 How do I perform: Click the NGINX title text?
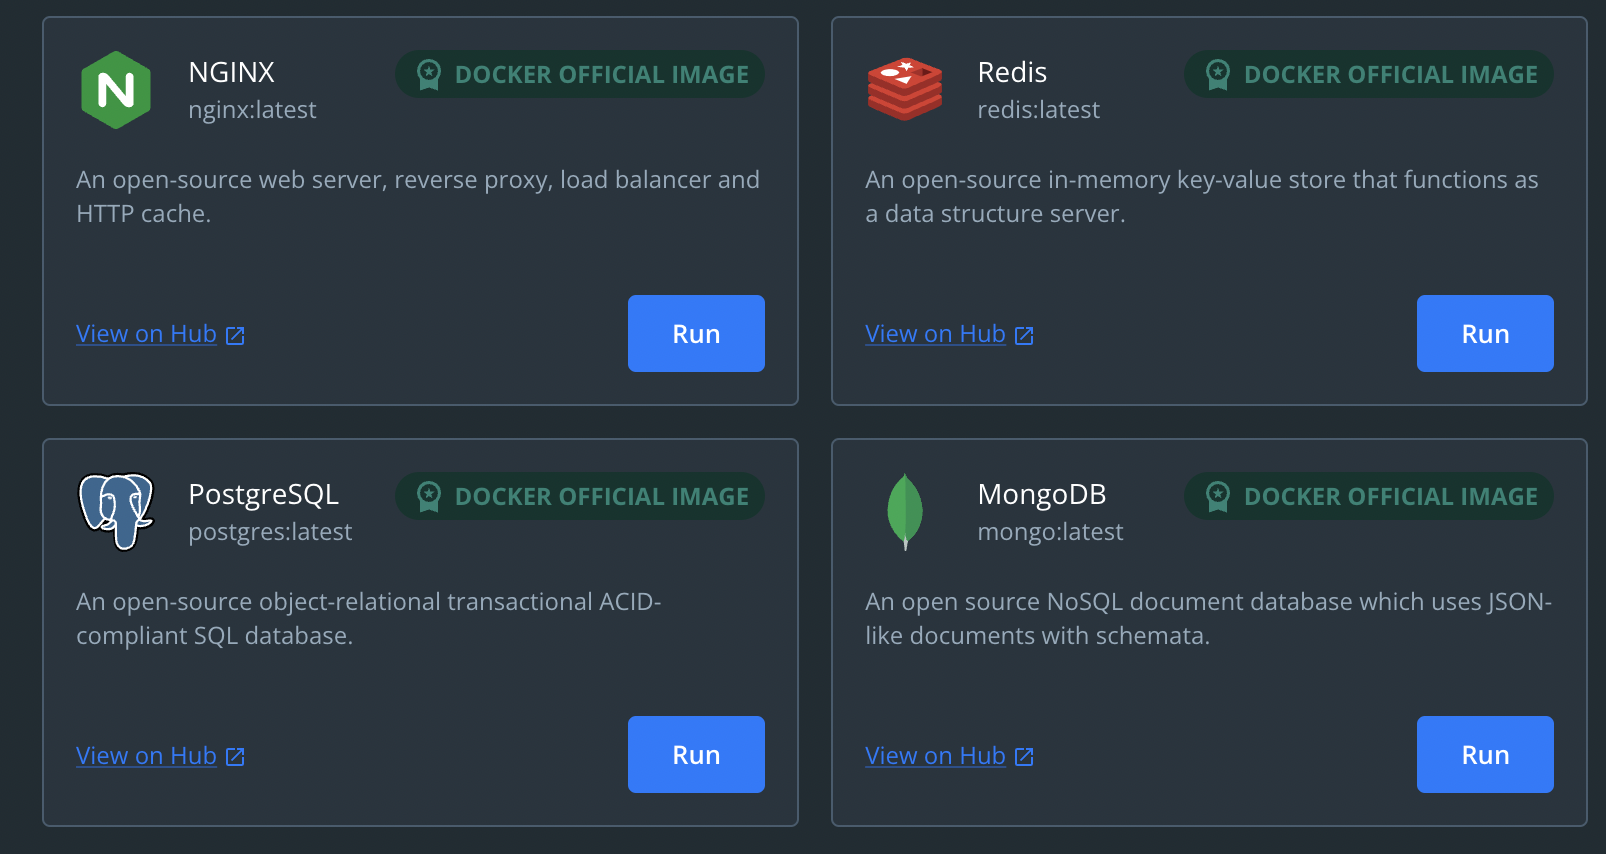pyautogui.click(x=231, y=72)
